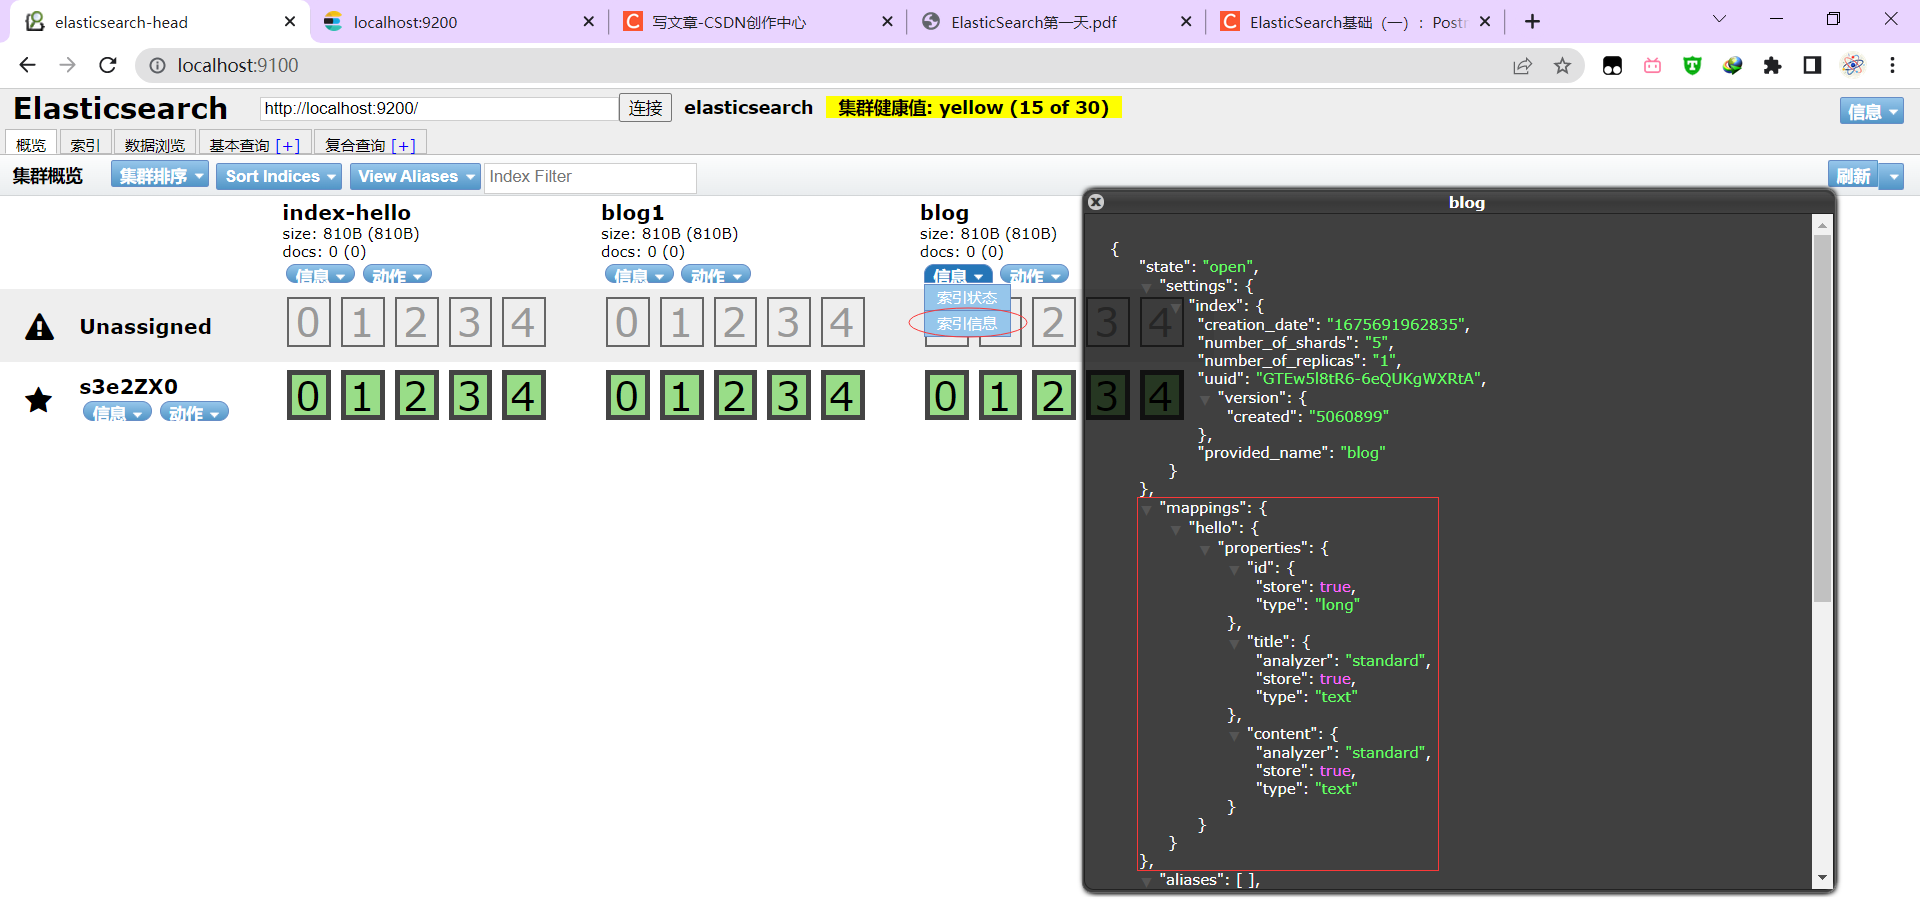This screenshot has width=1920, height=908.
Task: Open 动作 dropdown under blog1
Action: coord(716,274)
